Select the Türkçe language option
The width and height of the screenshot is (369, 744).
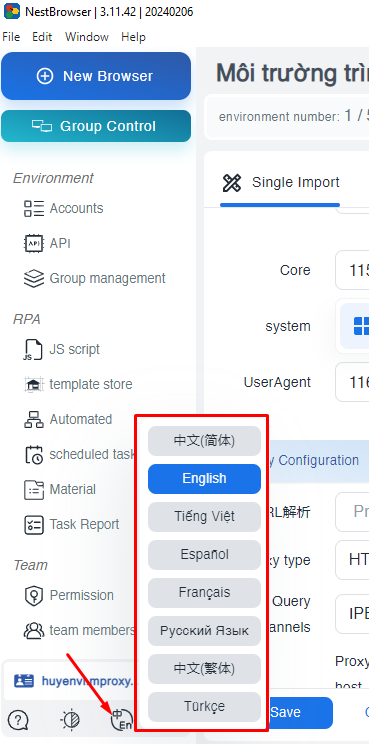tap(204, 707)
